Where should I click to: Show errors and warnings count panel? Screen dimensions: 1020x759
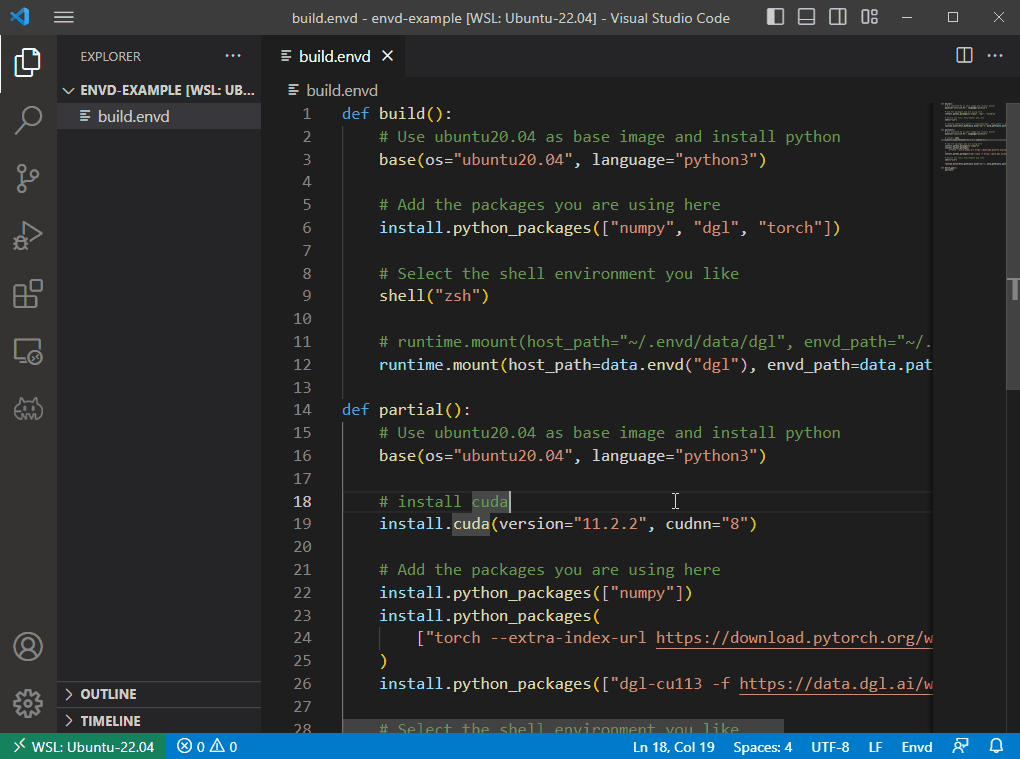207,747
